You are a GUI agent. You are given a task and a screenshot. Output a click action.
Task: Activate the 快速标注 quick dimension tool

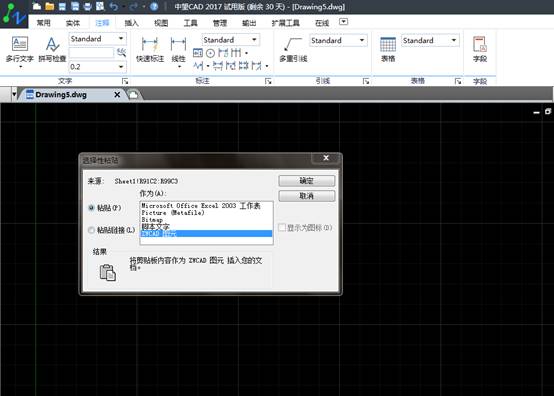click(150, 49)
